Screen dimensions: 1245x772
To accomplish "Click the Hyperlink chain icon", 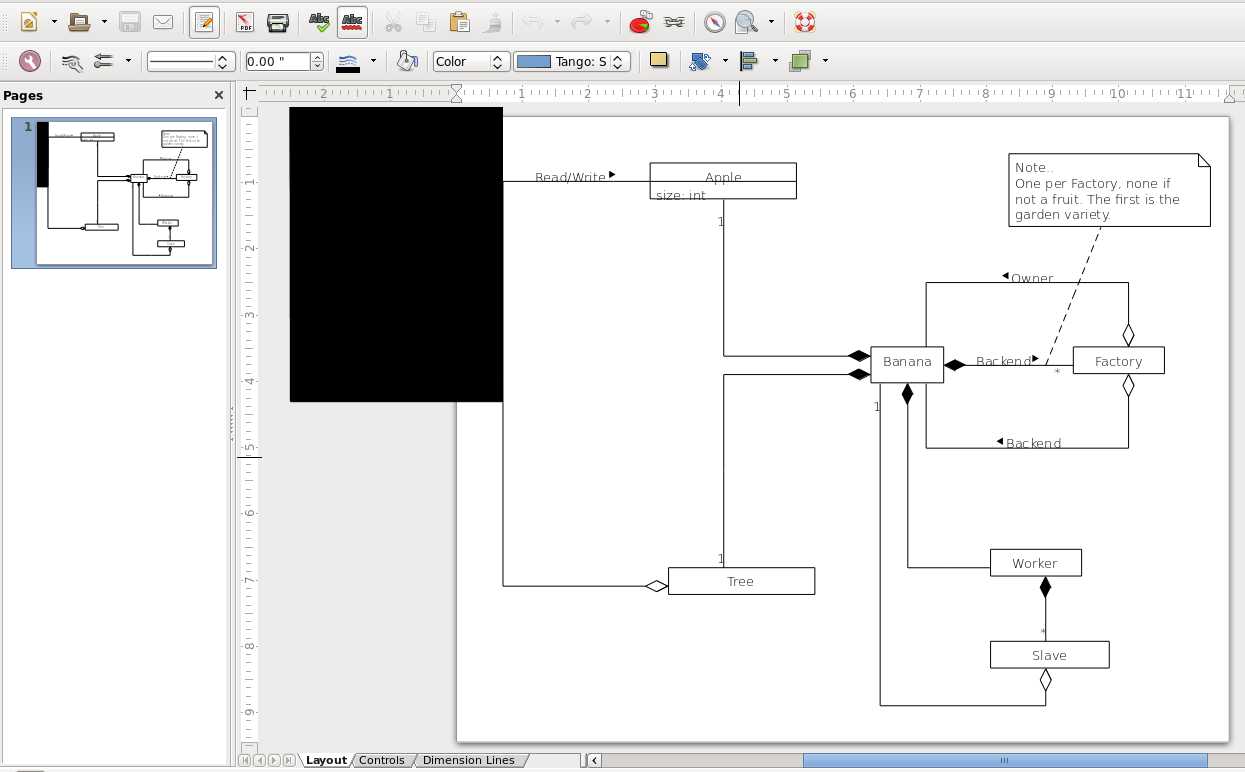I will (x=674, y=22).
